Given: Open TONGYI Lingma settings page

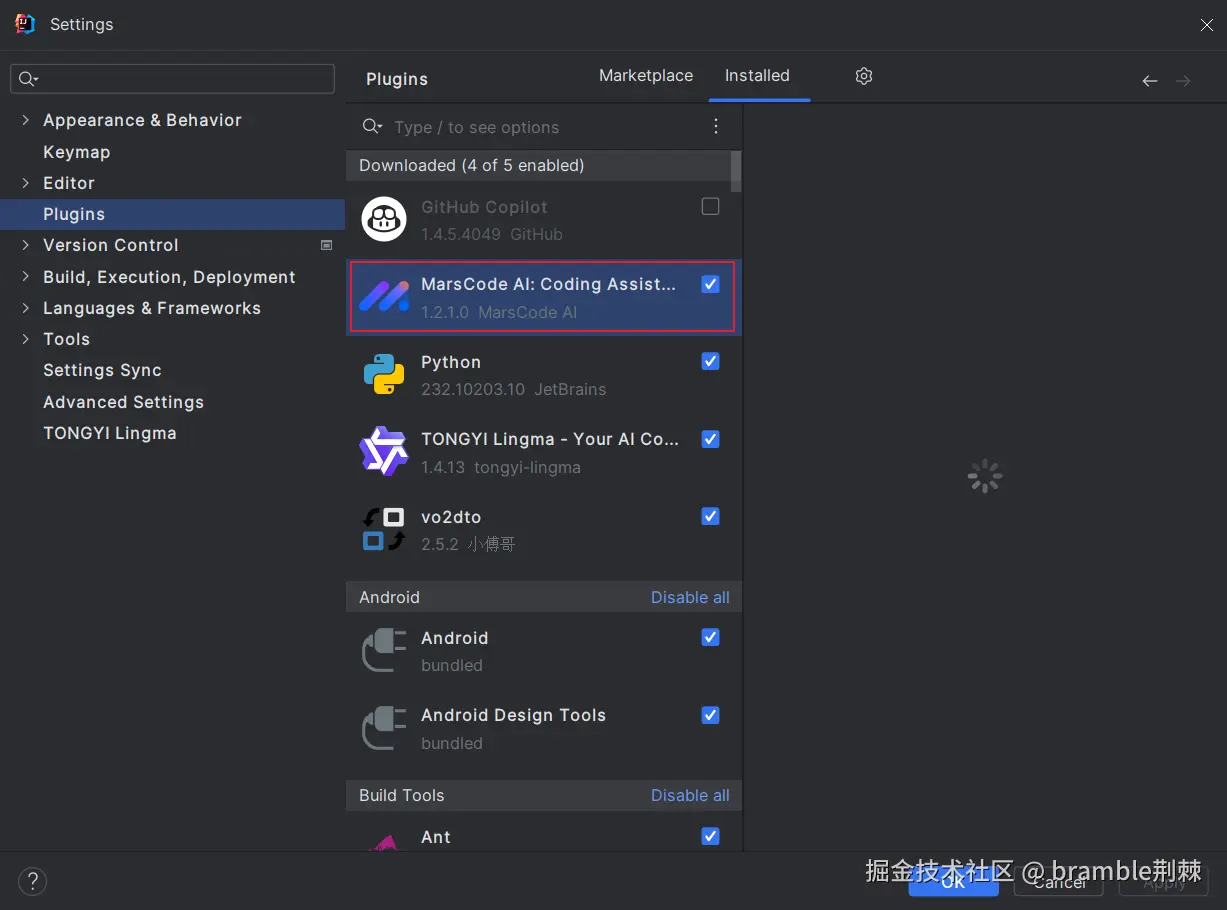Looking at the screenshot, I should [x=110, y=433].
